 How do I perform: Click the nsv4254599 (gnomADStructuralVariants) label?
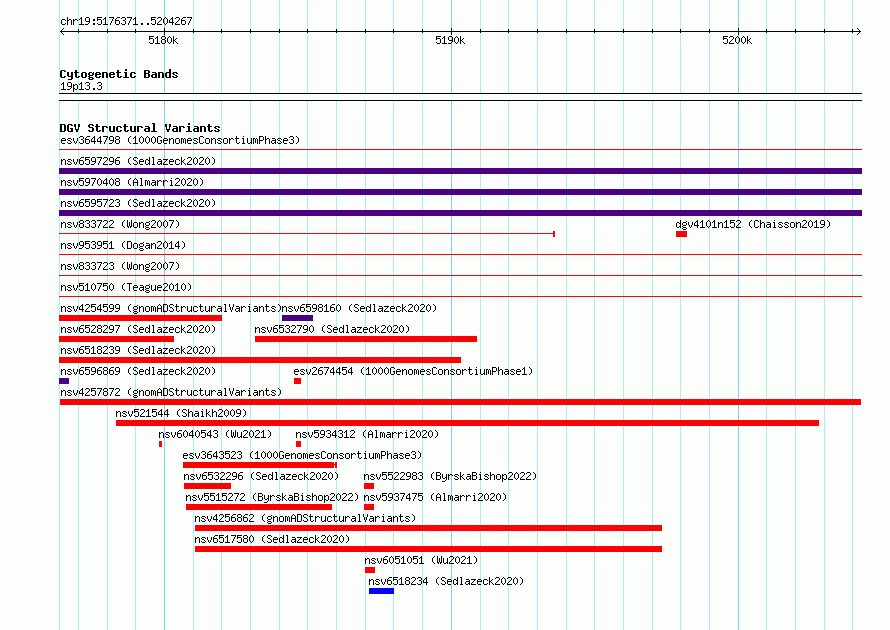coord(171,308)
